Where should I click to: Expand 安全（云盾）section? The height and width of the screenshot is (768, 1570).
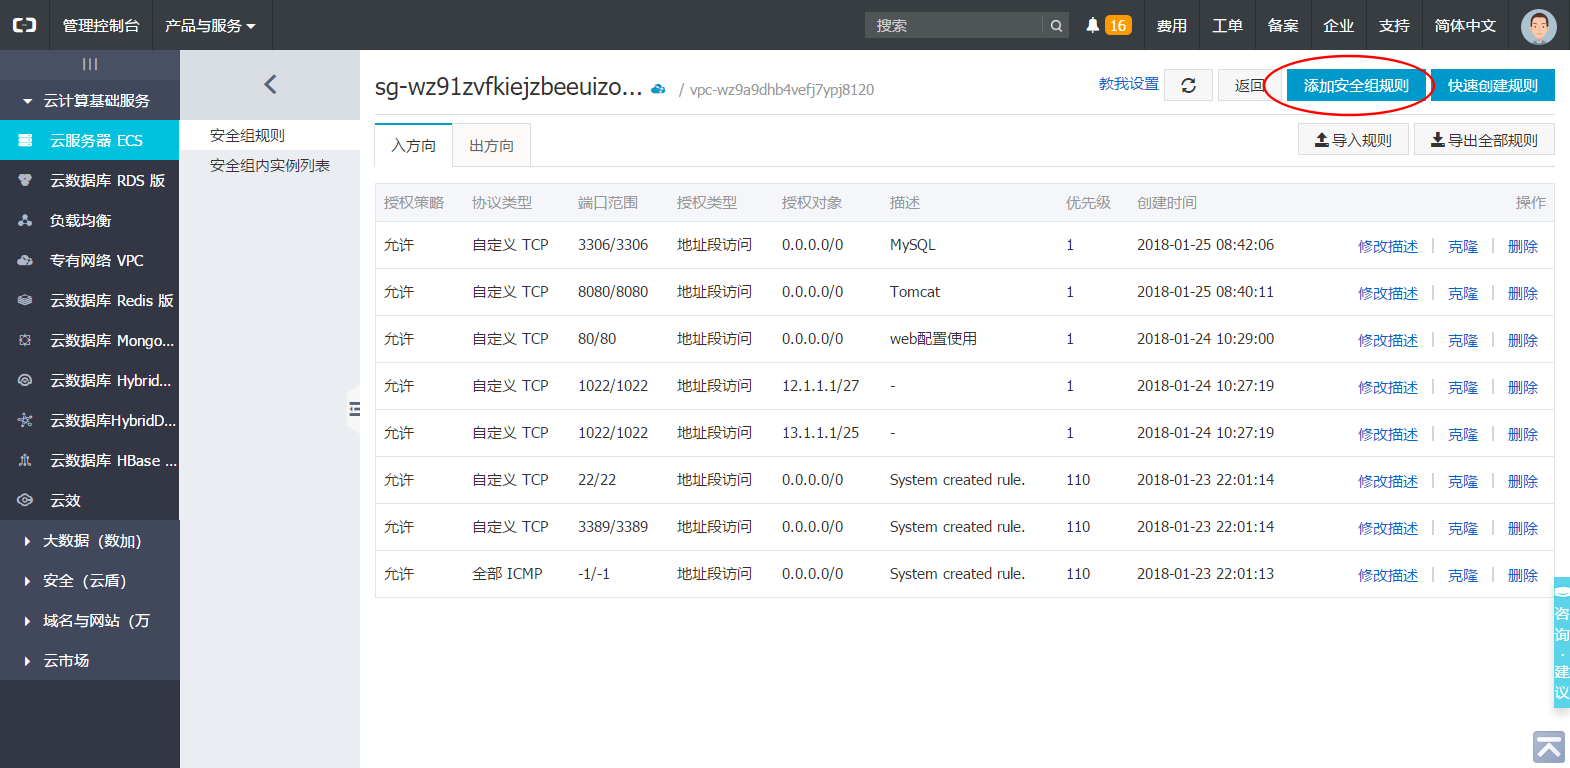90,580
